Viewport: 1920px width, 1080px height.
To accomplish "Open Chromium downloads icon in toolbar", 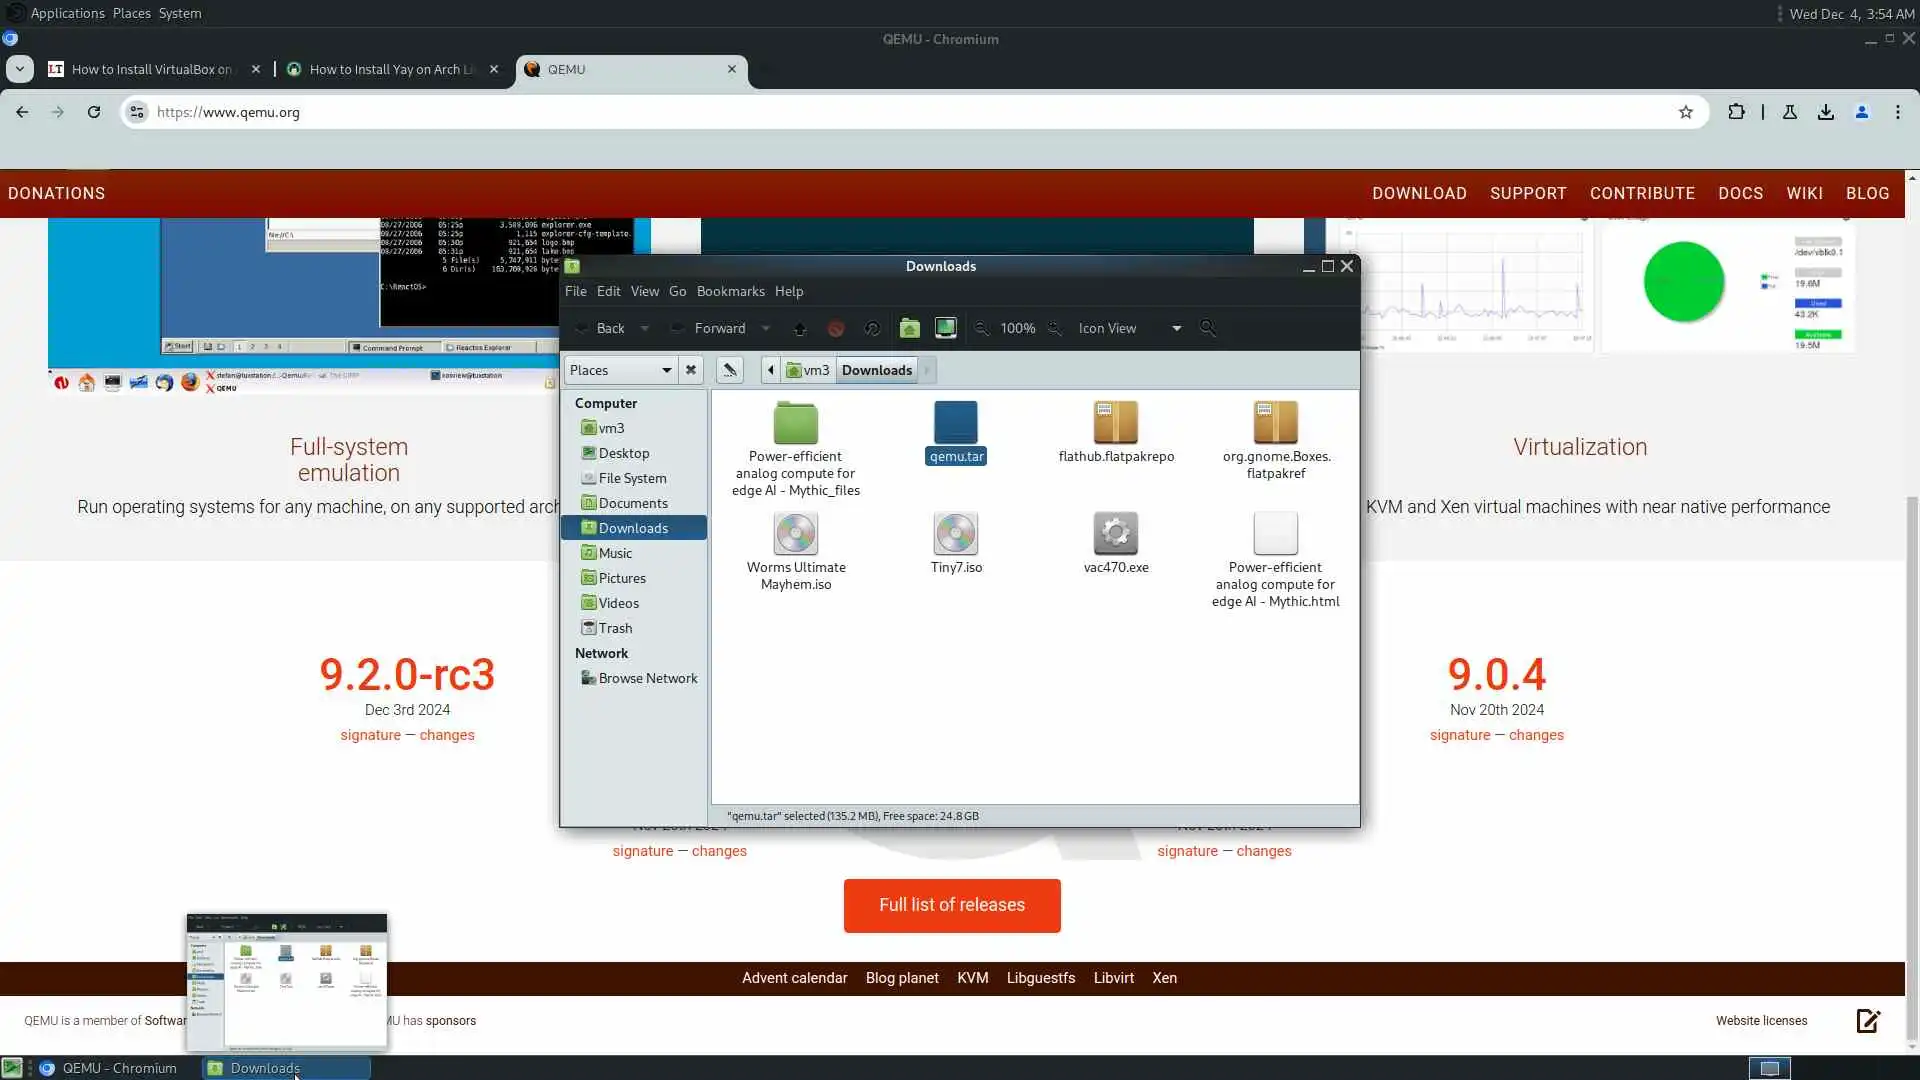I will (x=1826, y=112).
